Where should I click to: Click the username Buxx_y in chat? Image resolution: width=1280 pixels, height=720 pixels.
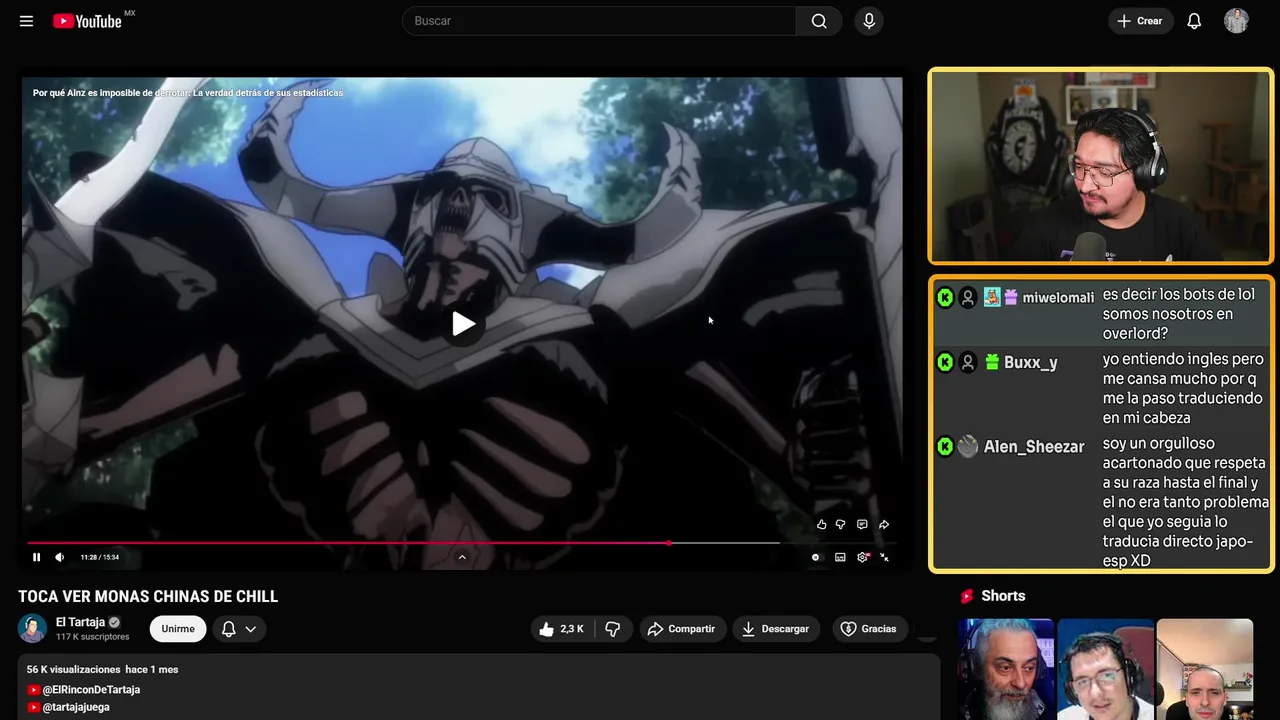[1030, 363]
